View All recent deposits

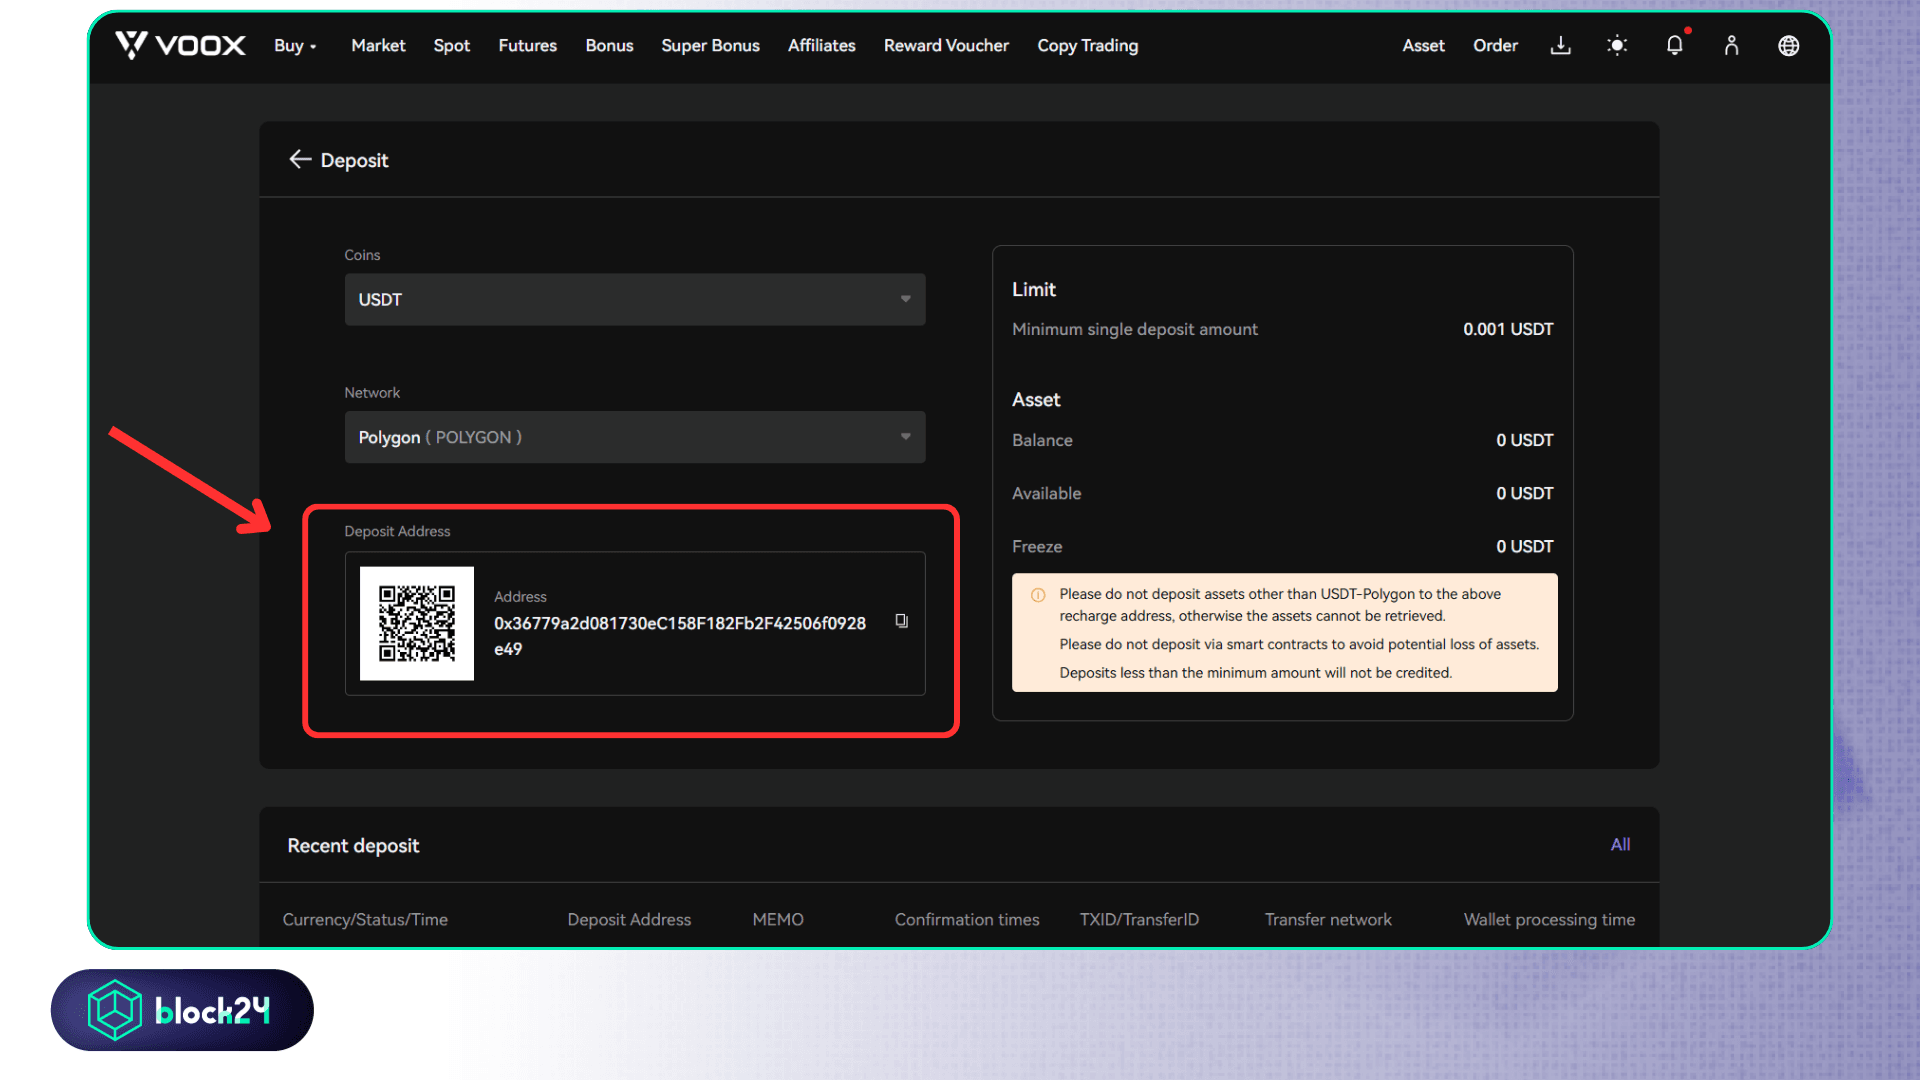pyautogui.click(x=1620, y=845)
